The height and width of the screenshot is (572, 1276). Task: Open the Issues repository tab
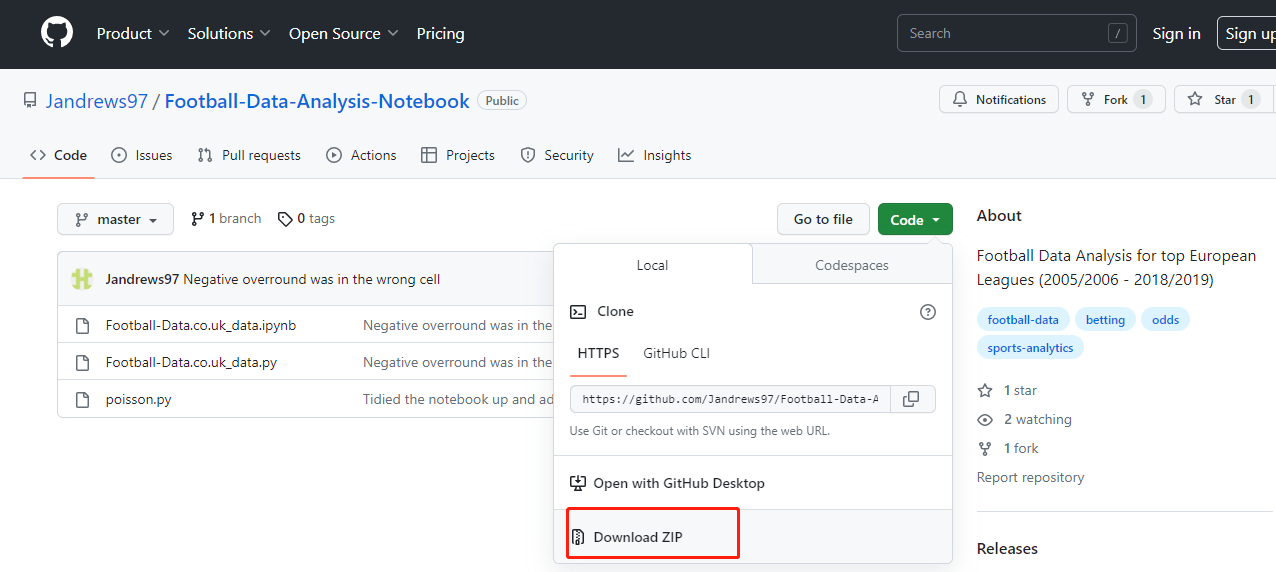142,155
